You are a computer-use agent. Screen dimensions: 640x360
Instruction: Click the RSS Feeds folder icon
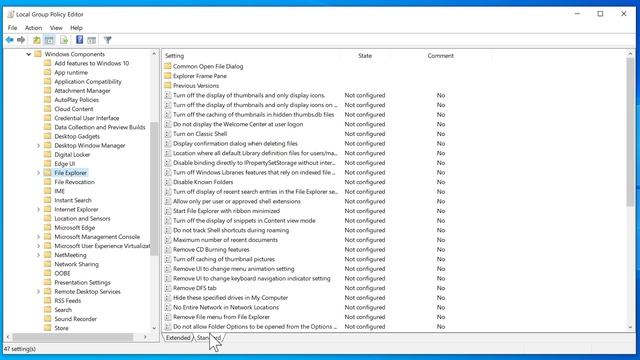(x=47, y=300)
